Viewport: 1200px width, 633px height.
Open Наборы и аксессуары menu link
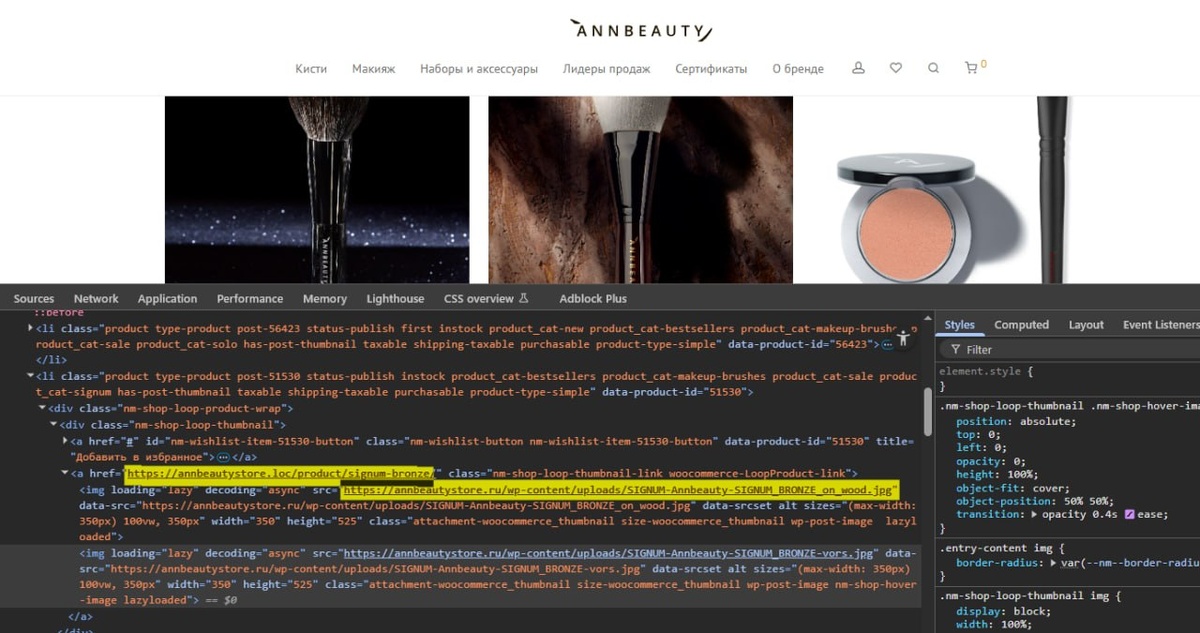click(x=479, y=69)
